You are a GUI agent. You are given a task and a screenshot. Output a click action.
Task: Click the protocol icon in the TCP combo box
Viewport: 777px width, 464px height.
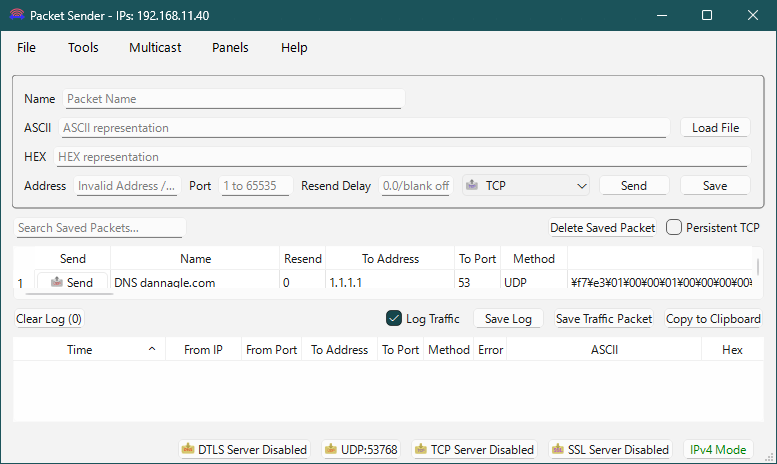[x=472, y=186]
